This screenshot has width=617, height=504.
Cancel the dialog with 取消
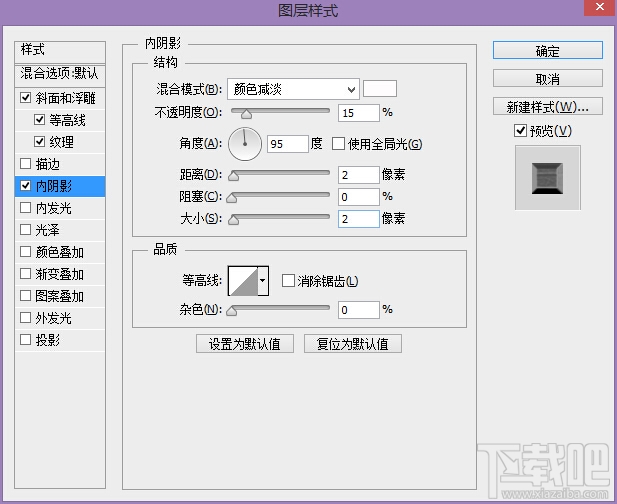click(x=548, y=78)
